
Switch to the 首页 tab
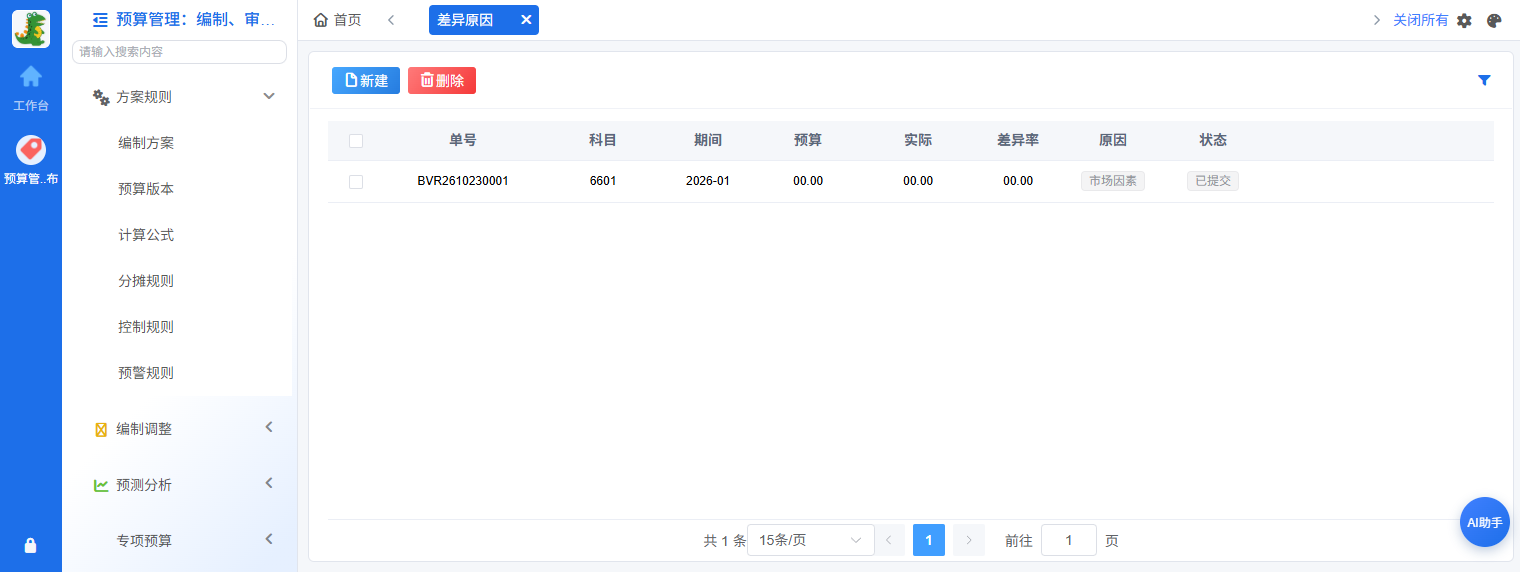[338, 20]
